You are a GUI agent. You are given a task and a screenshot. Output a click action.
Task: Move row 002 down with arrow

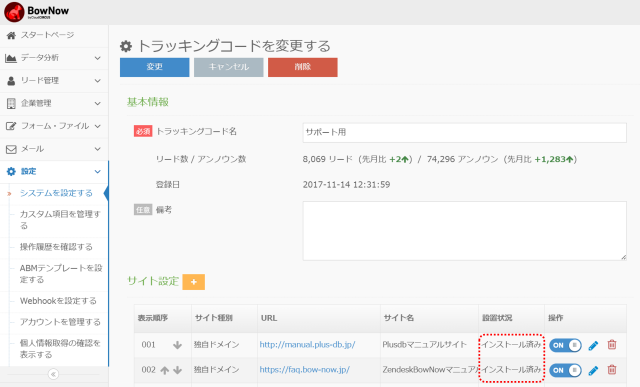click(177, 370)
